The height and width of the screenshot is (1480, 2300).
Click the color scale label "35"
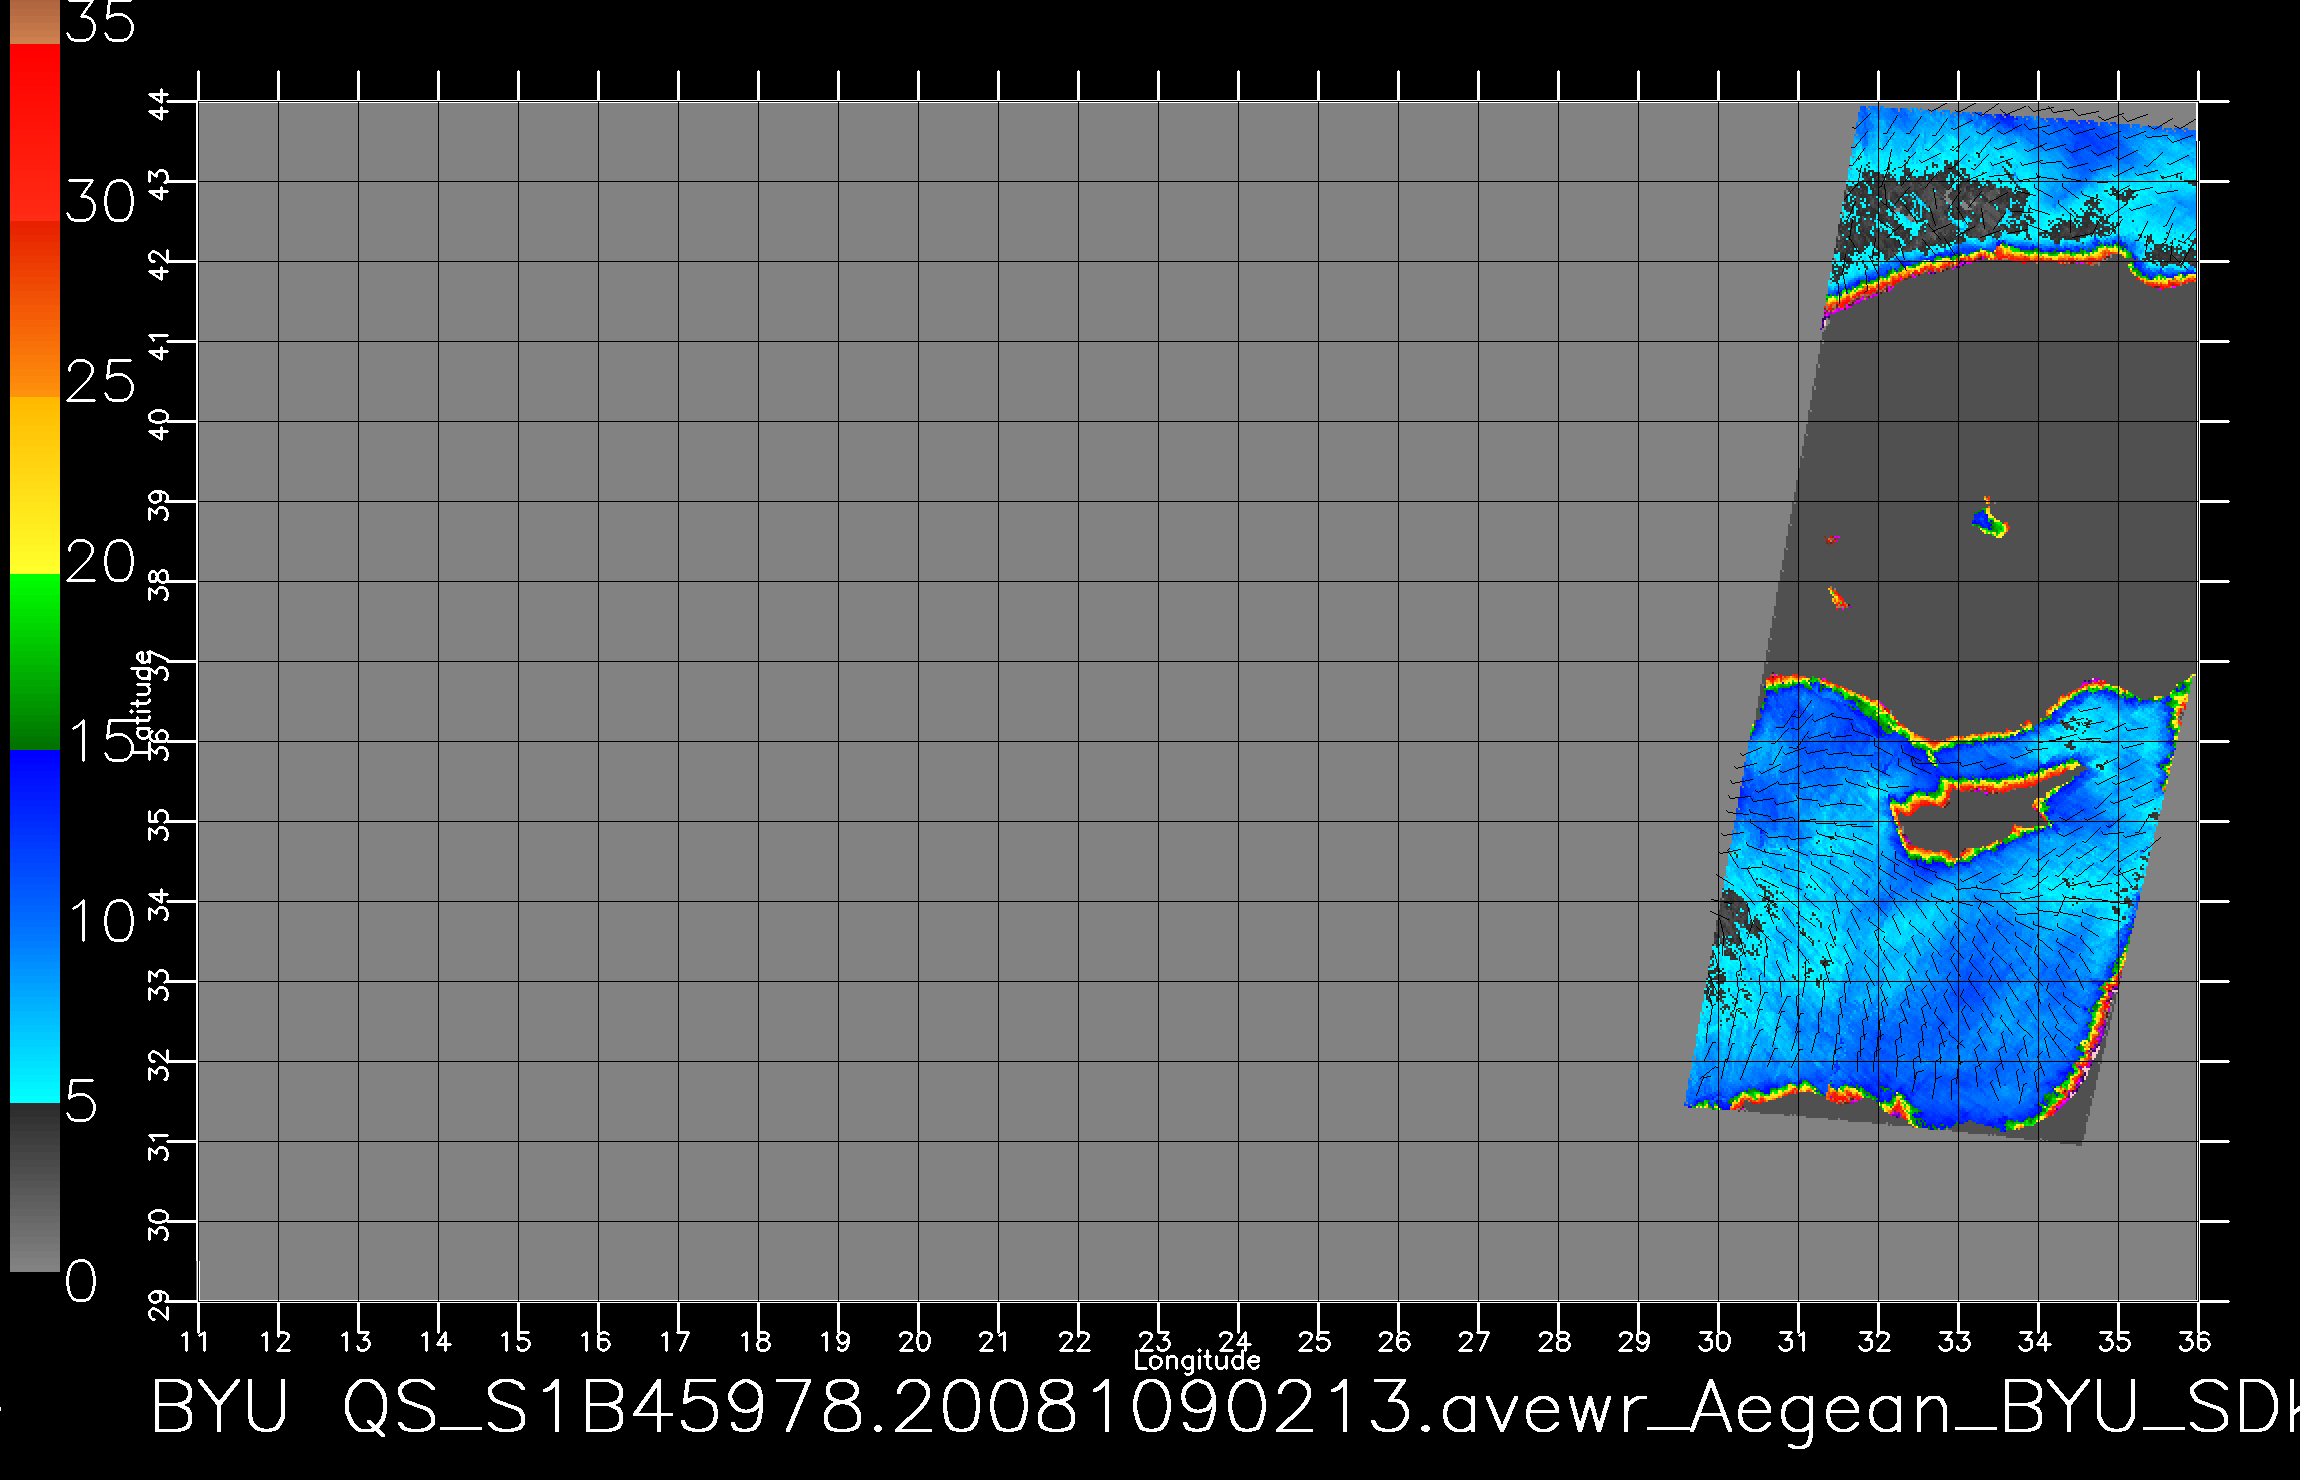click(x=100, y=22)
